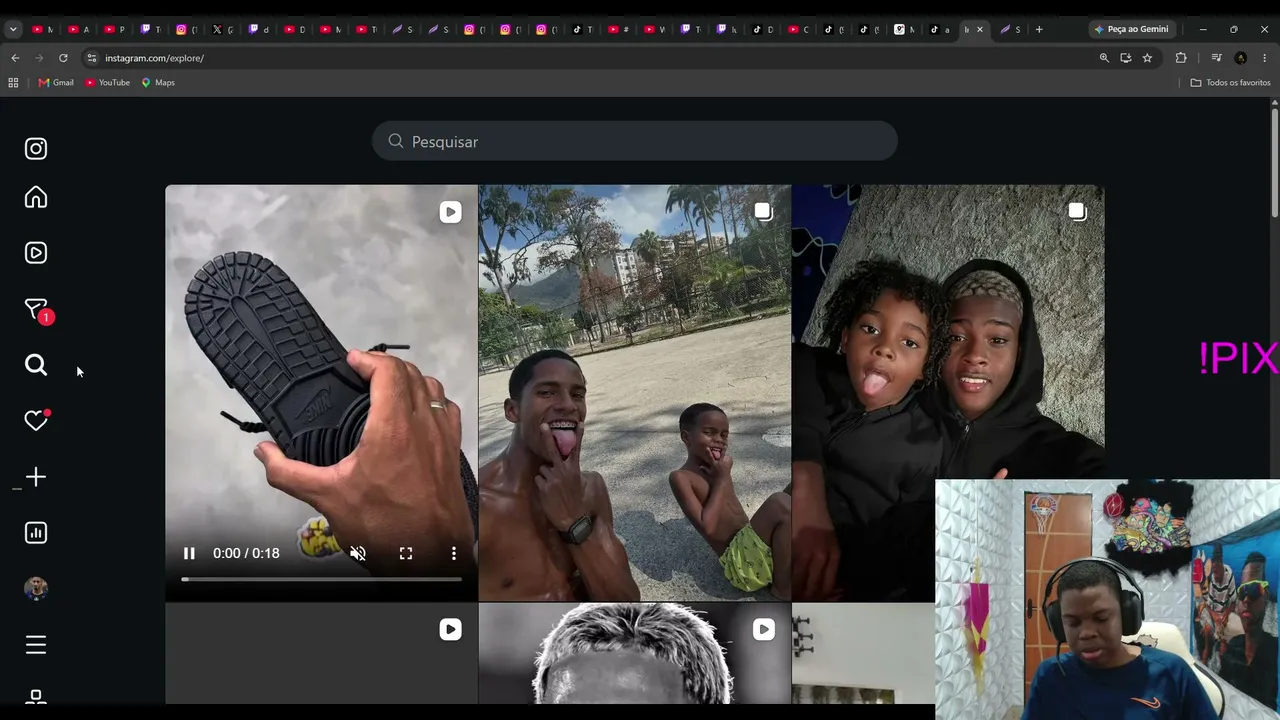Open the Chrome apps grid shortcut
Viewport: 1280px width, 720px height.
coord(13,83)
